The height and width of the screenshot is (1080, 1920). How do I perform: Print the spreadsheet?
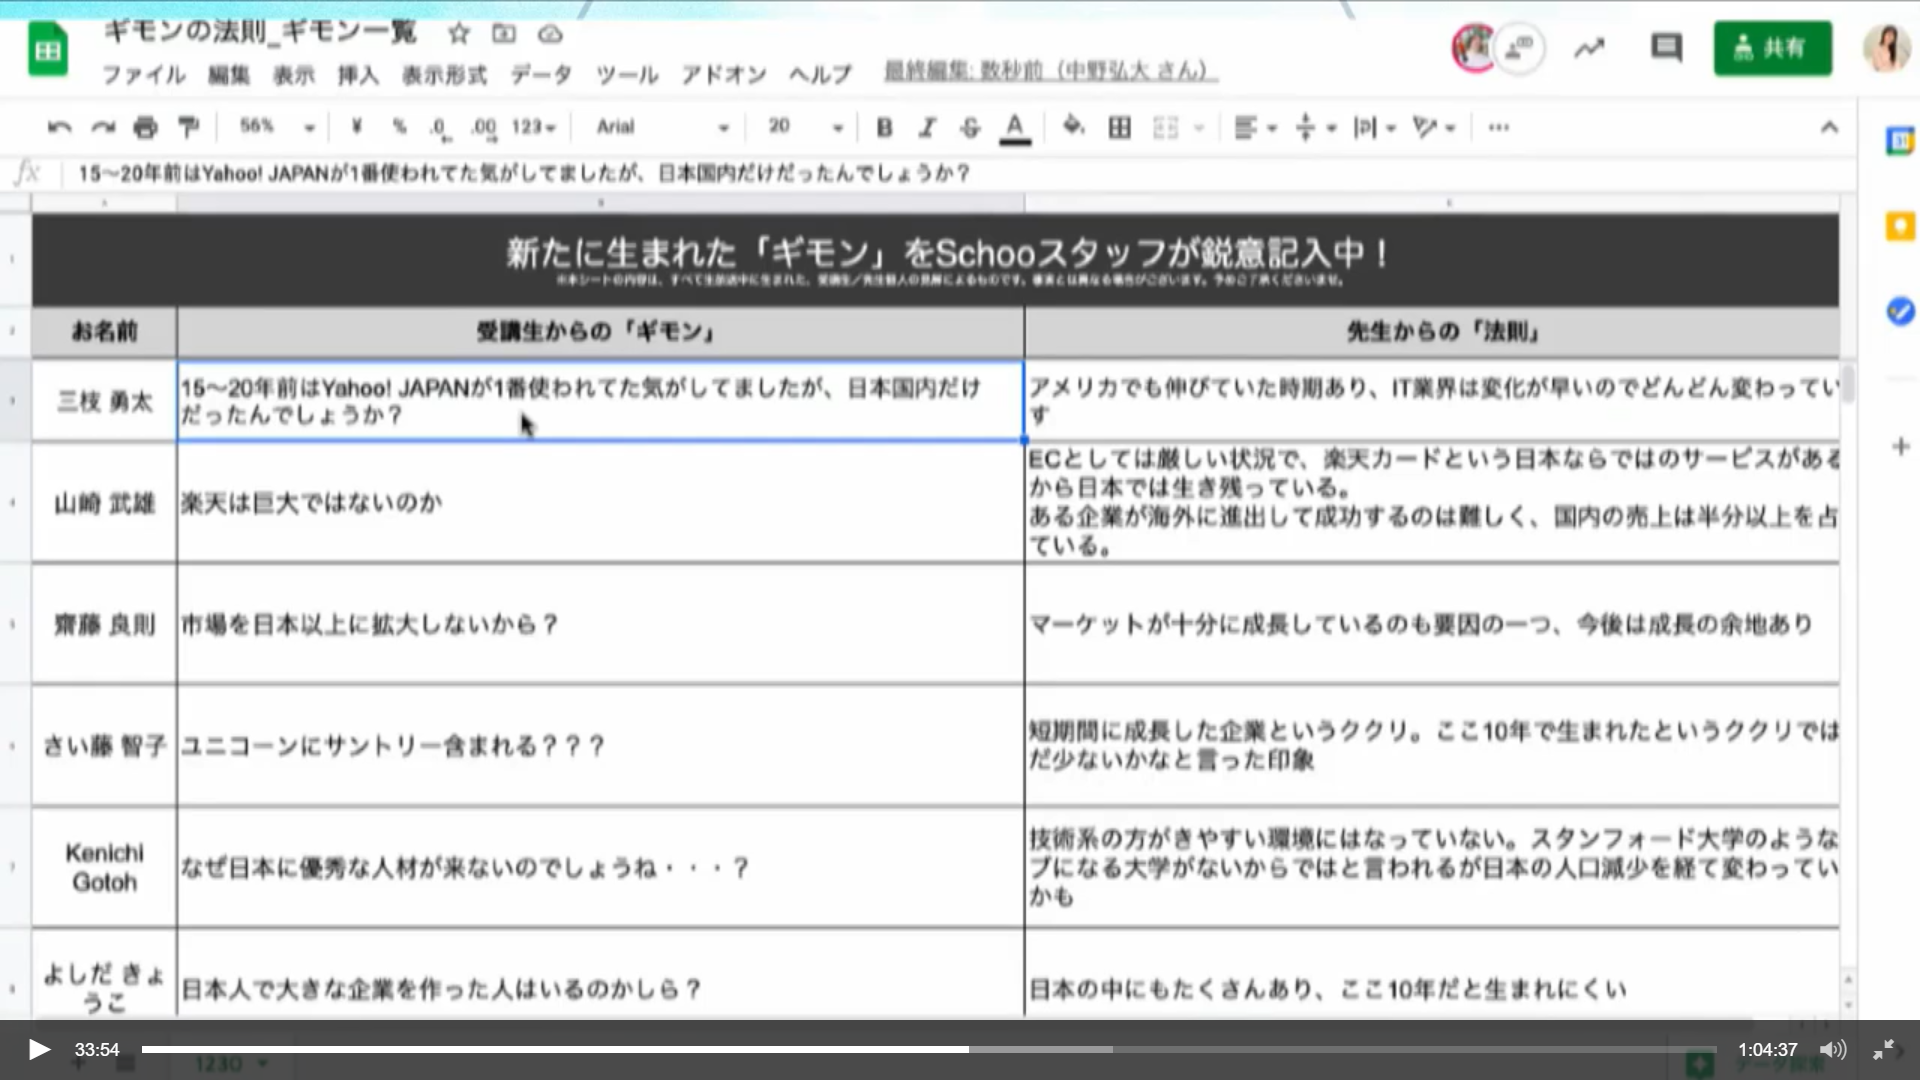click(x=146, y=127)
